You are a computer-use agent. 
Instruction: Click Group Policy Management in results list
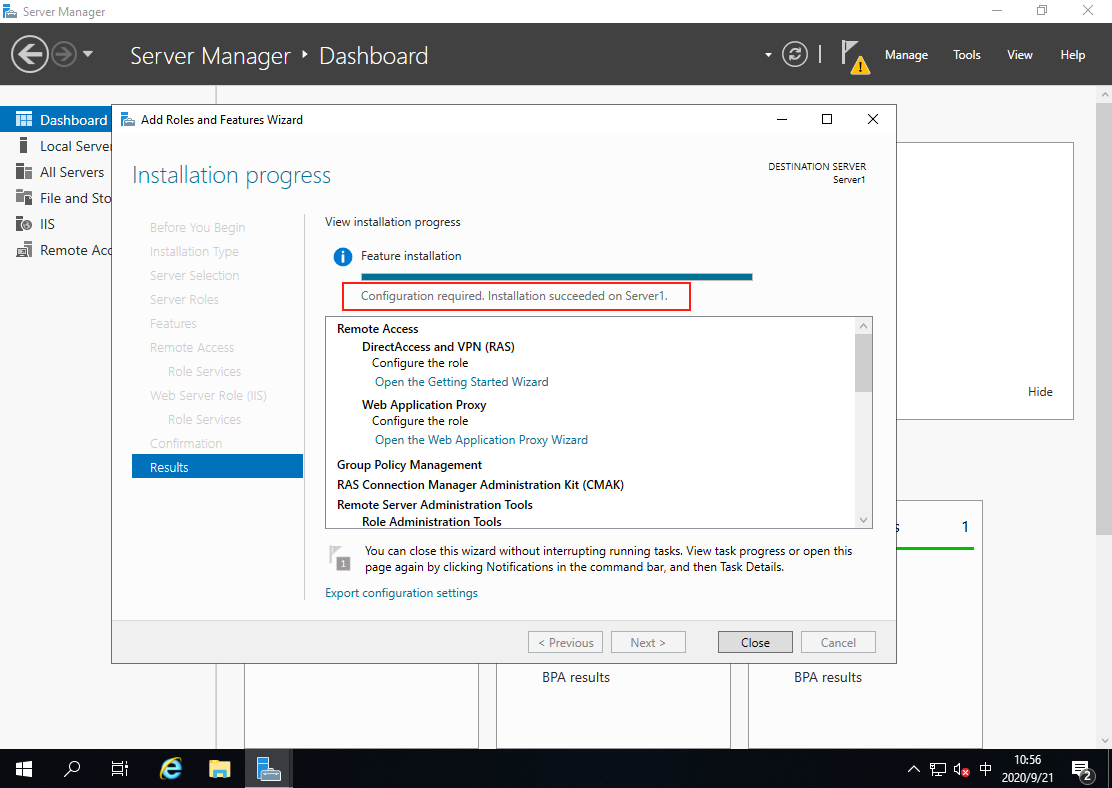click(x=409, y=465)
